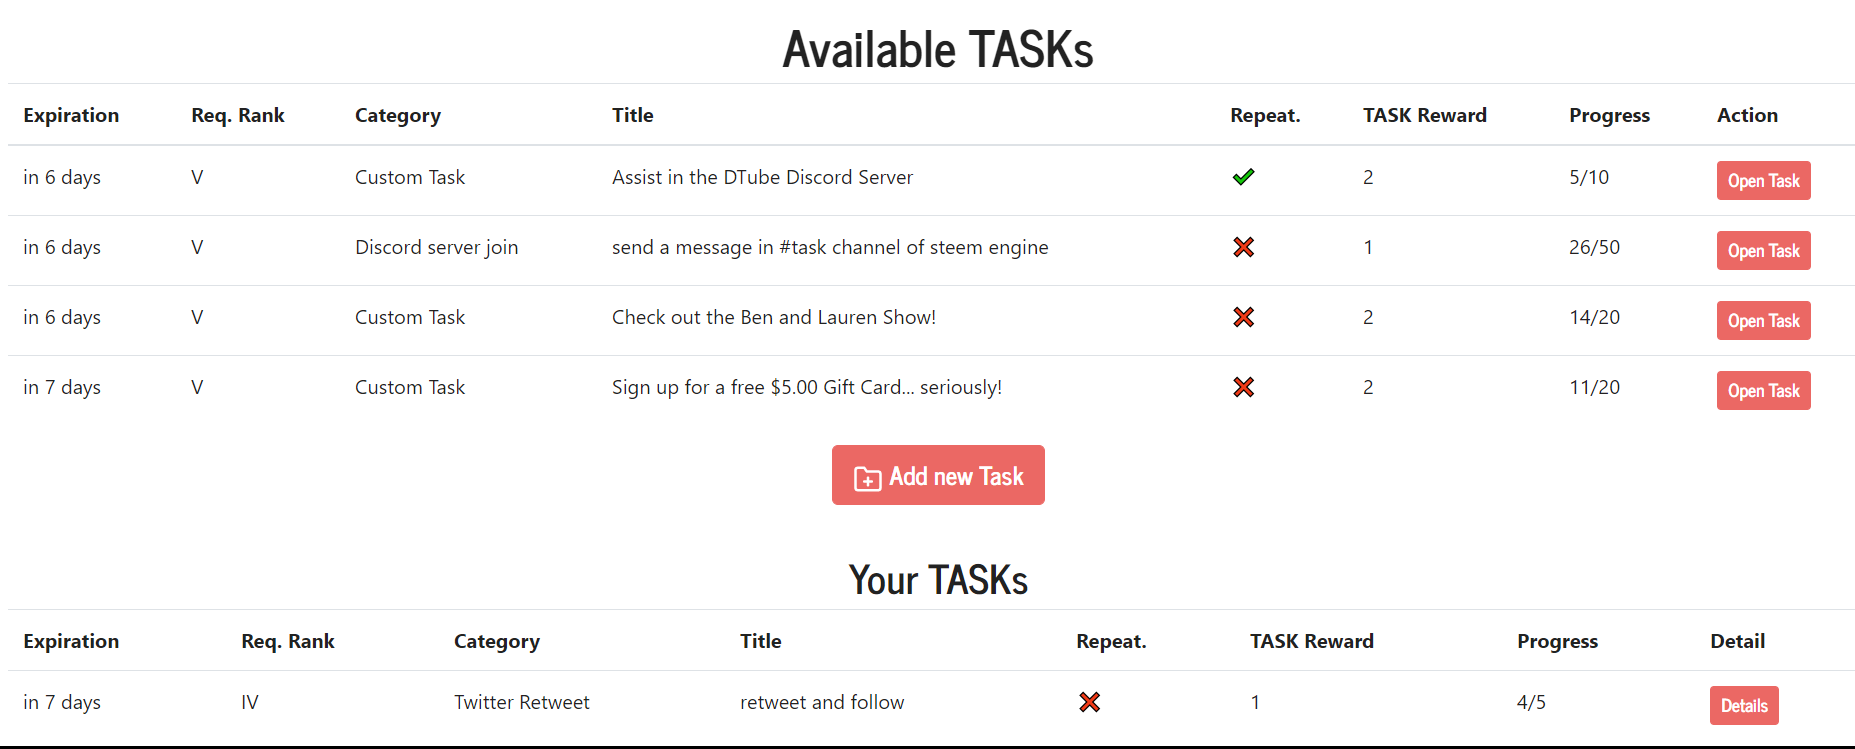Click 'in 7 days' expiration of Gift Card task
The height and width of the screenshot is (749, 1855).
[62, 387]
